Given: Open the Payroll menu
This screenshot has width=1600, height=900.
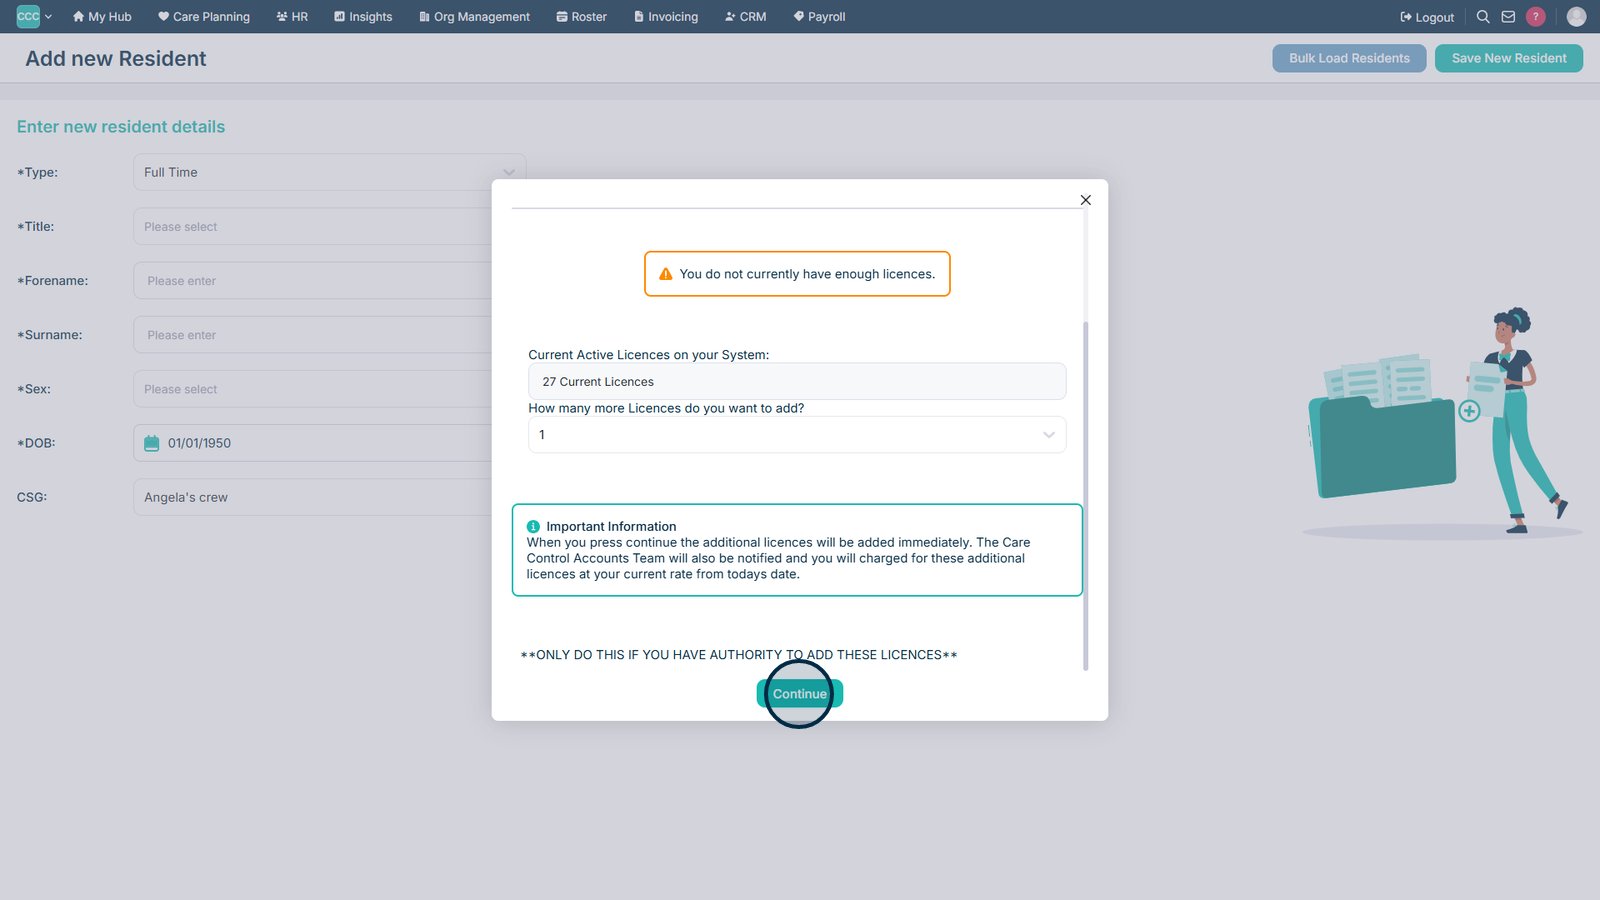Looking at the screenshot, I should (x=819, y=17).
